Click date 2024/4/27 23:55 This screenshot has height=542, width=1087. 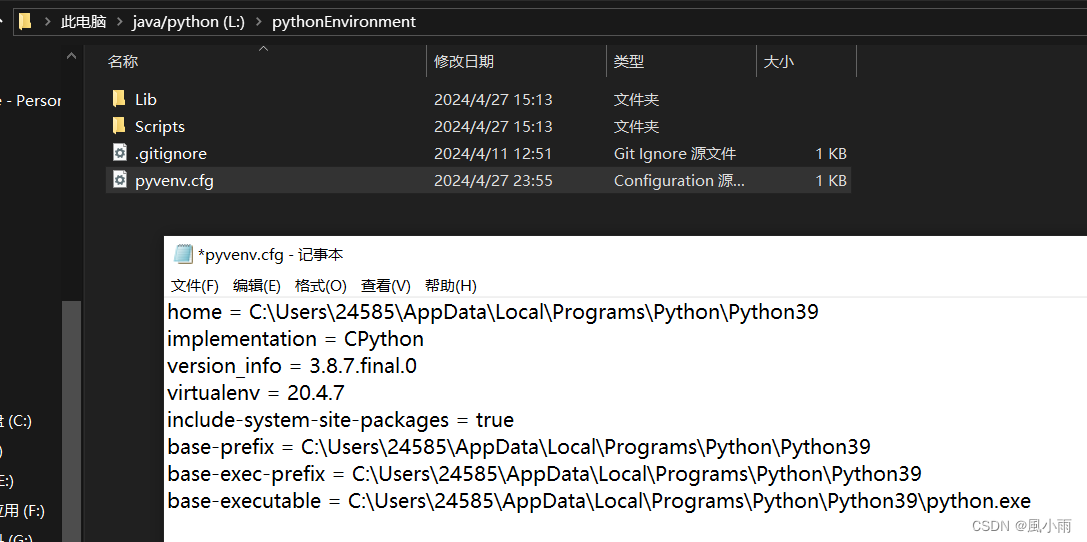click(x=493, y=180)
